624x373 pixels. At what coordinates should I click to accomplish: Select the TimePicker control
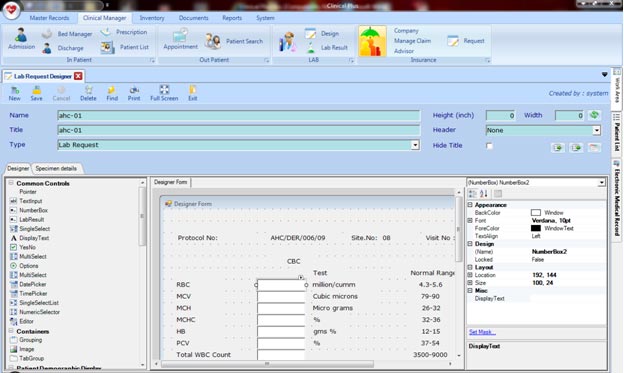[x=28, y=293]
